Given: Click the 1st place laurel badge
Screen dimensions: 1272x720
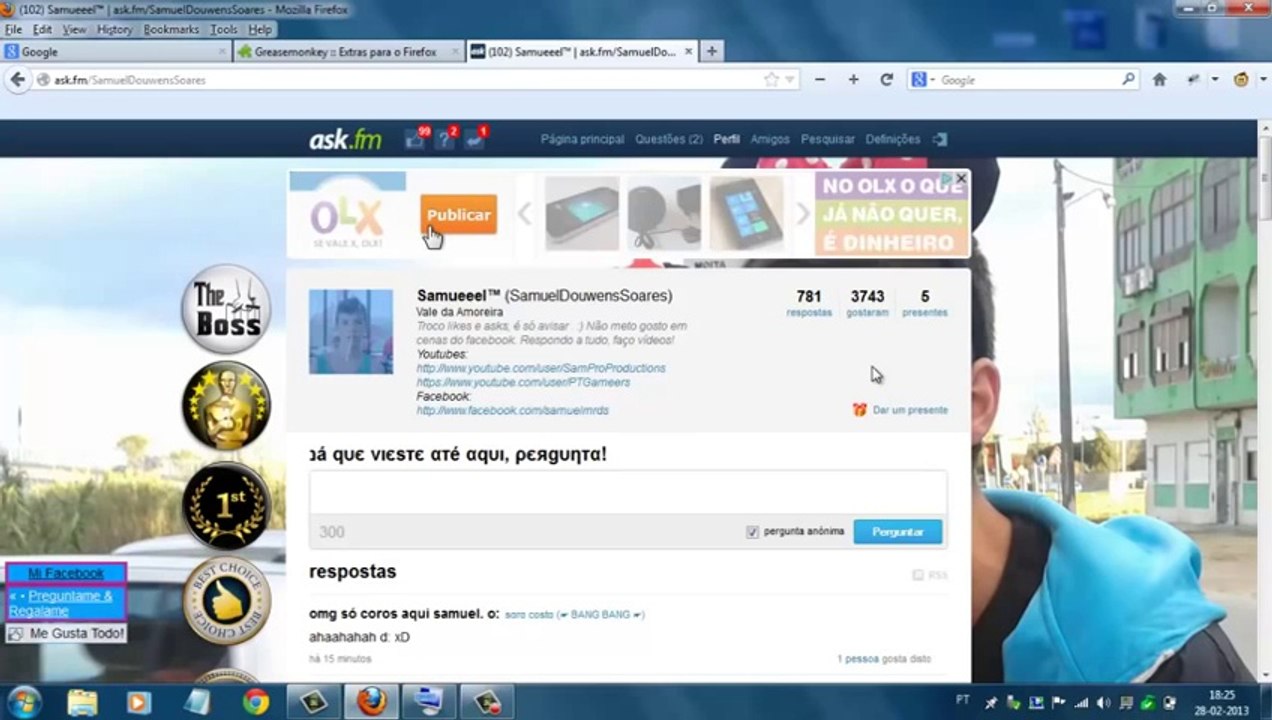Looking at the screenshot, I should click(x=226, y=505).
